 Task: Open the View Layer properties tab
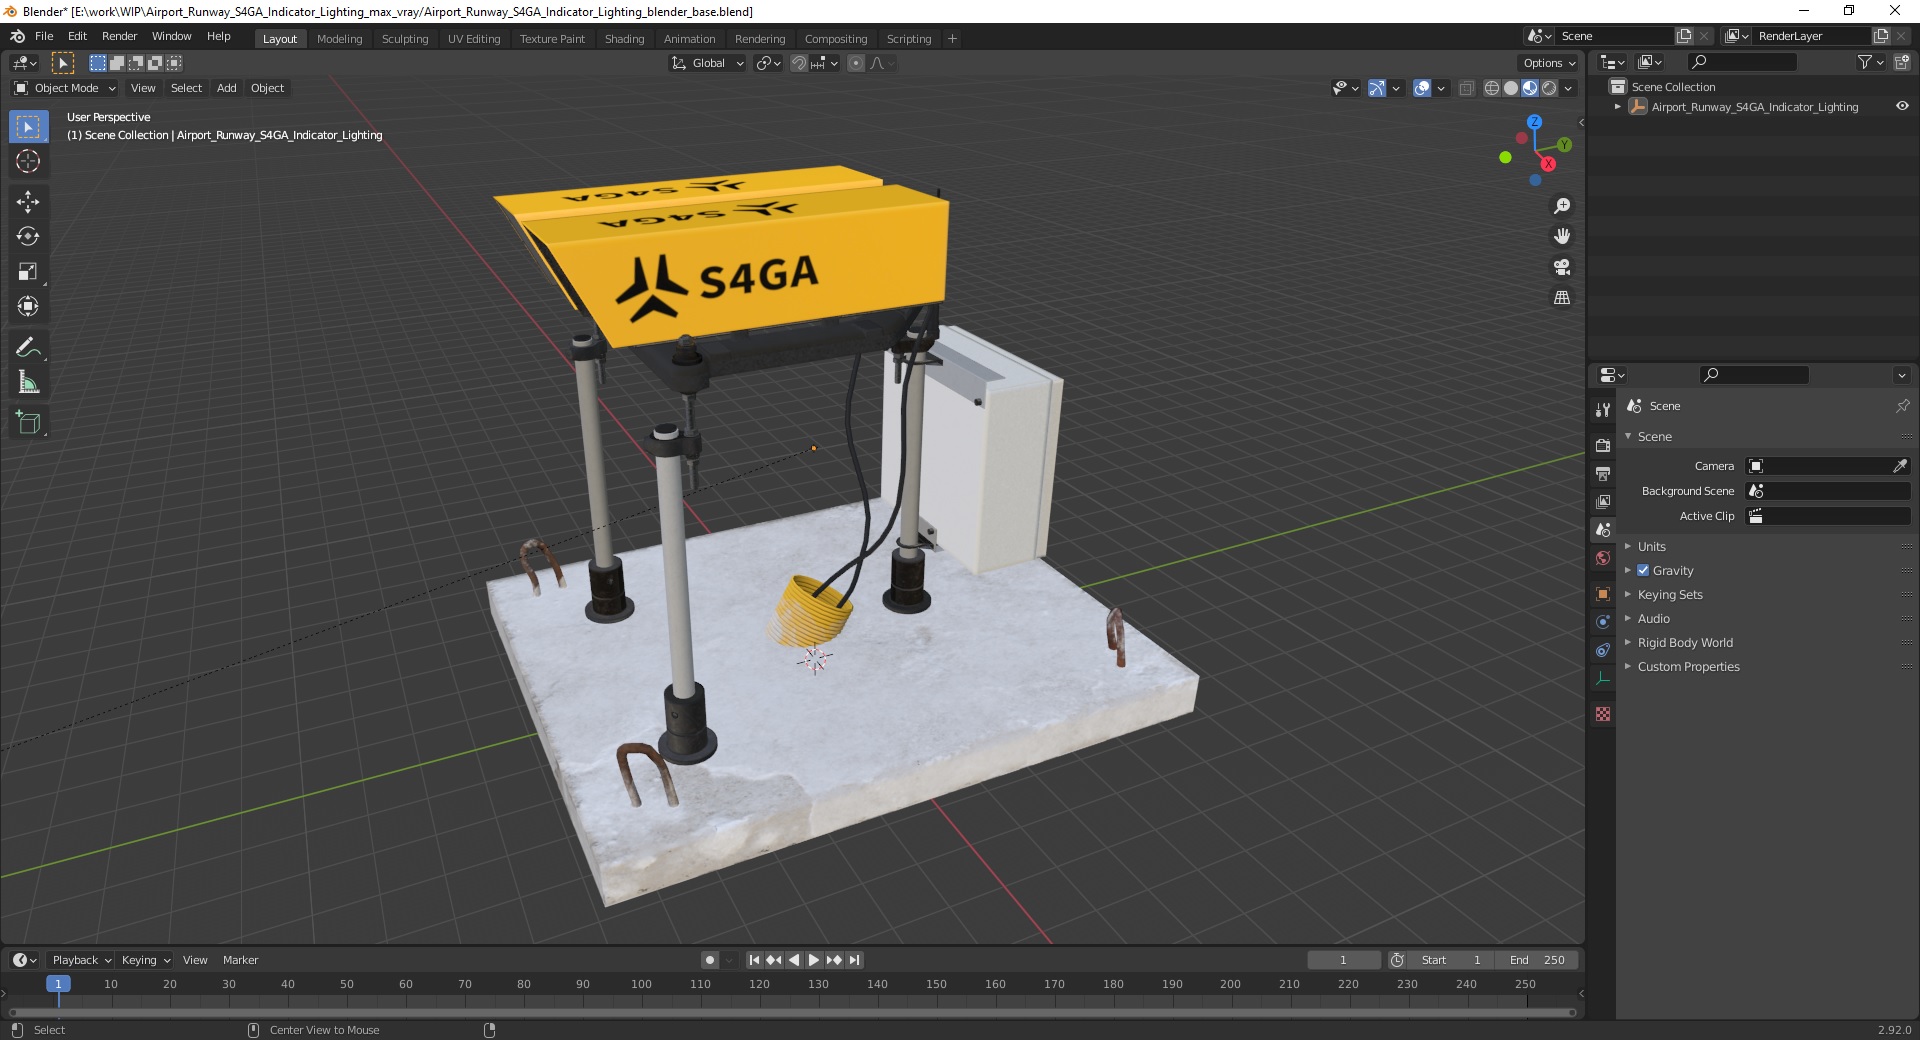coord(1603,501)
